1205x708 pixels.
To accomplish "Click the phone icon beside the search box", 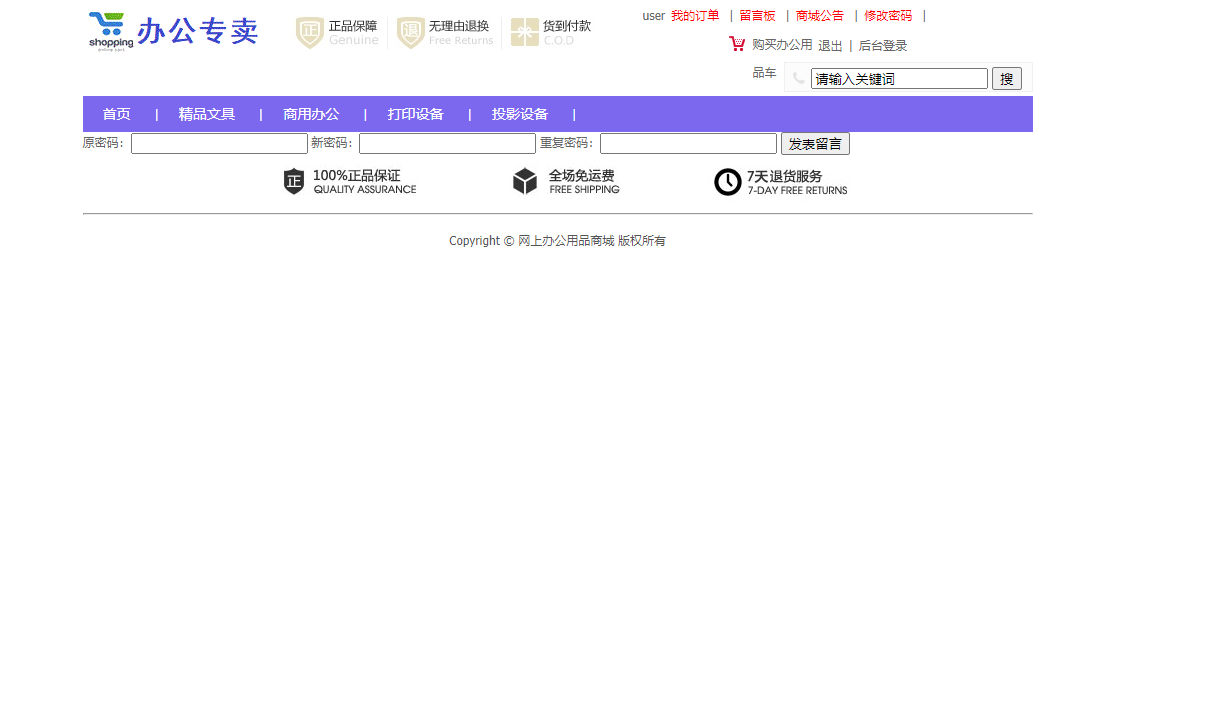I will (798, 78).
